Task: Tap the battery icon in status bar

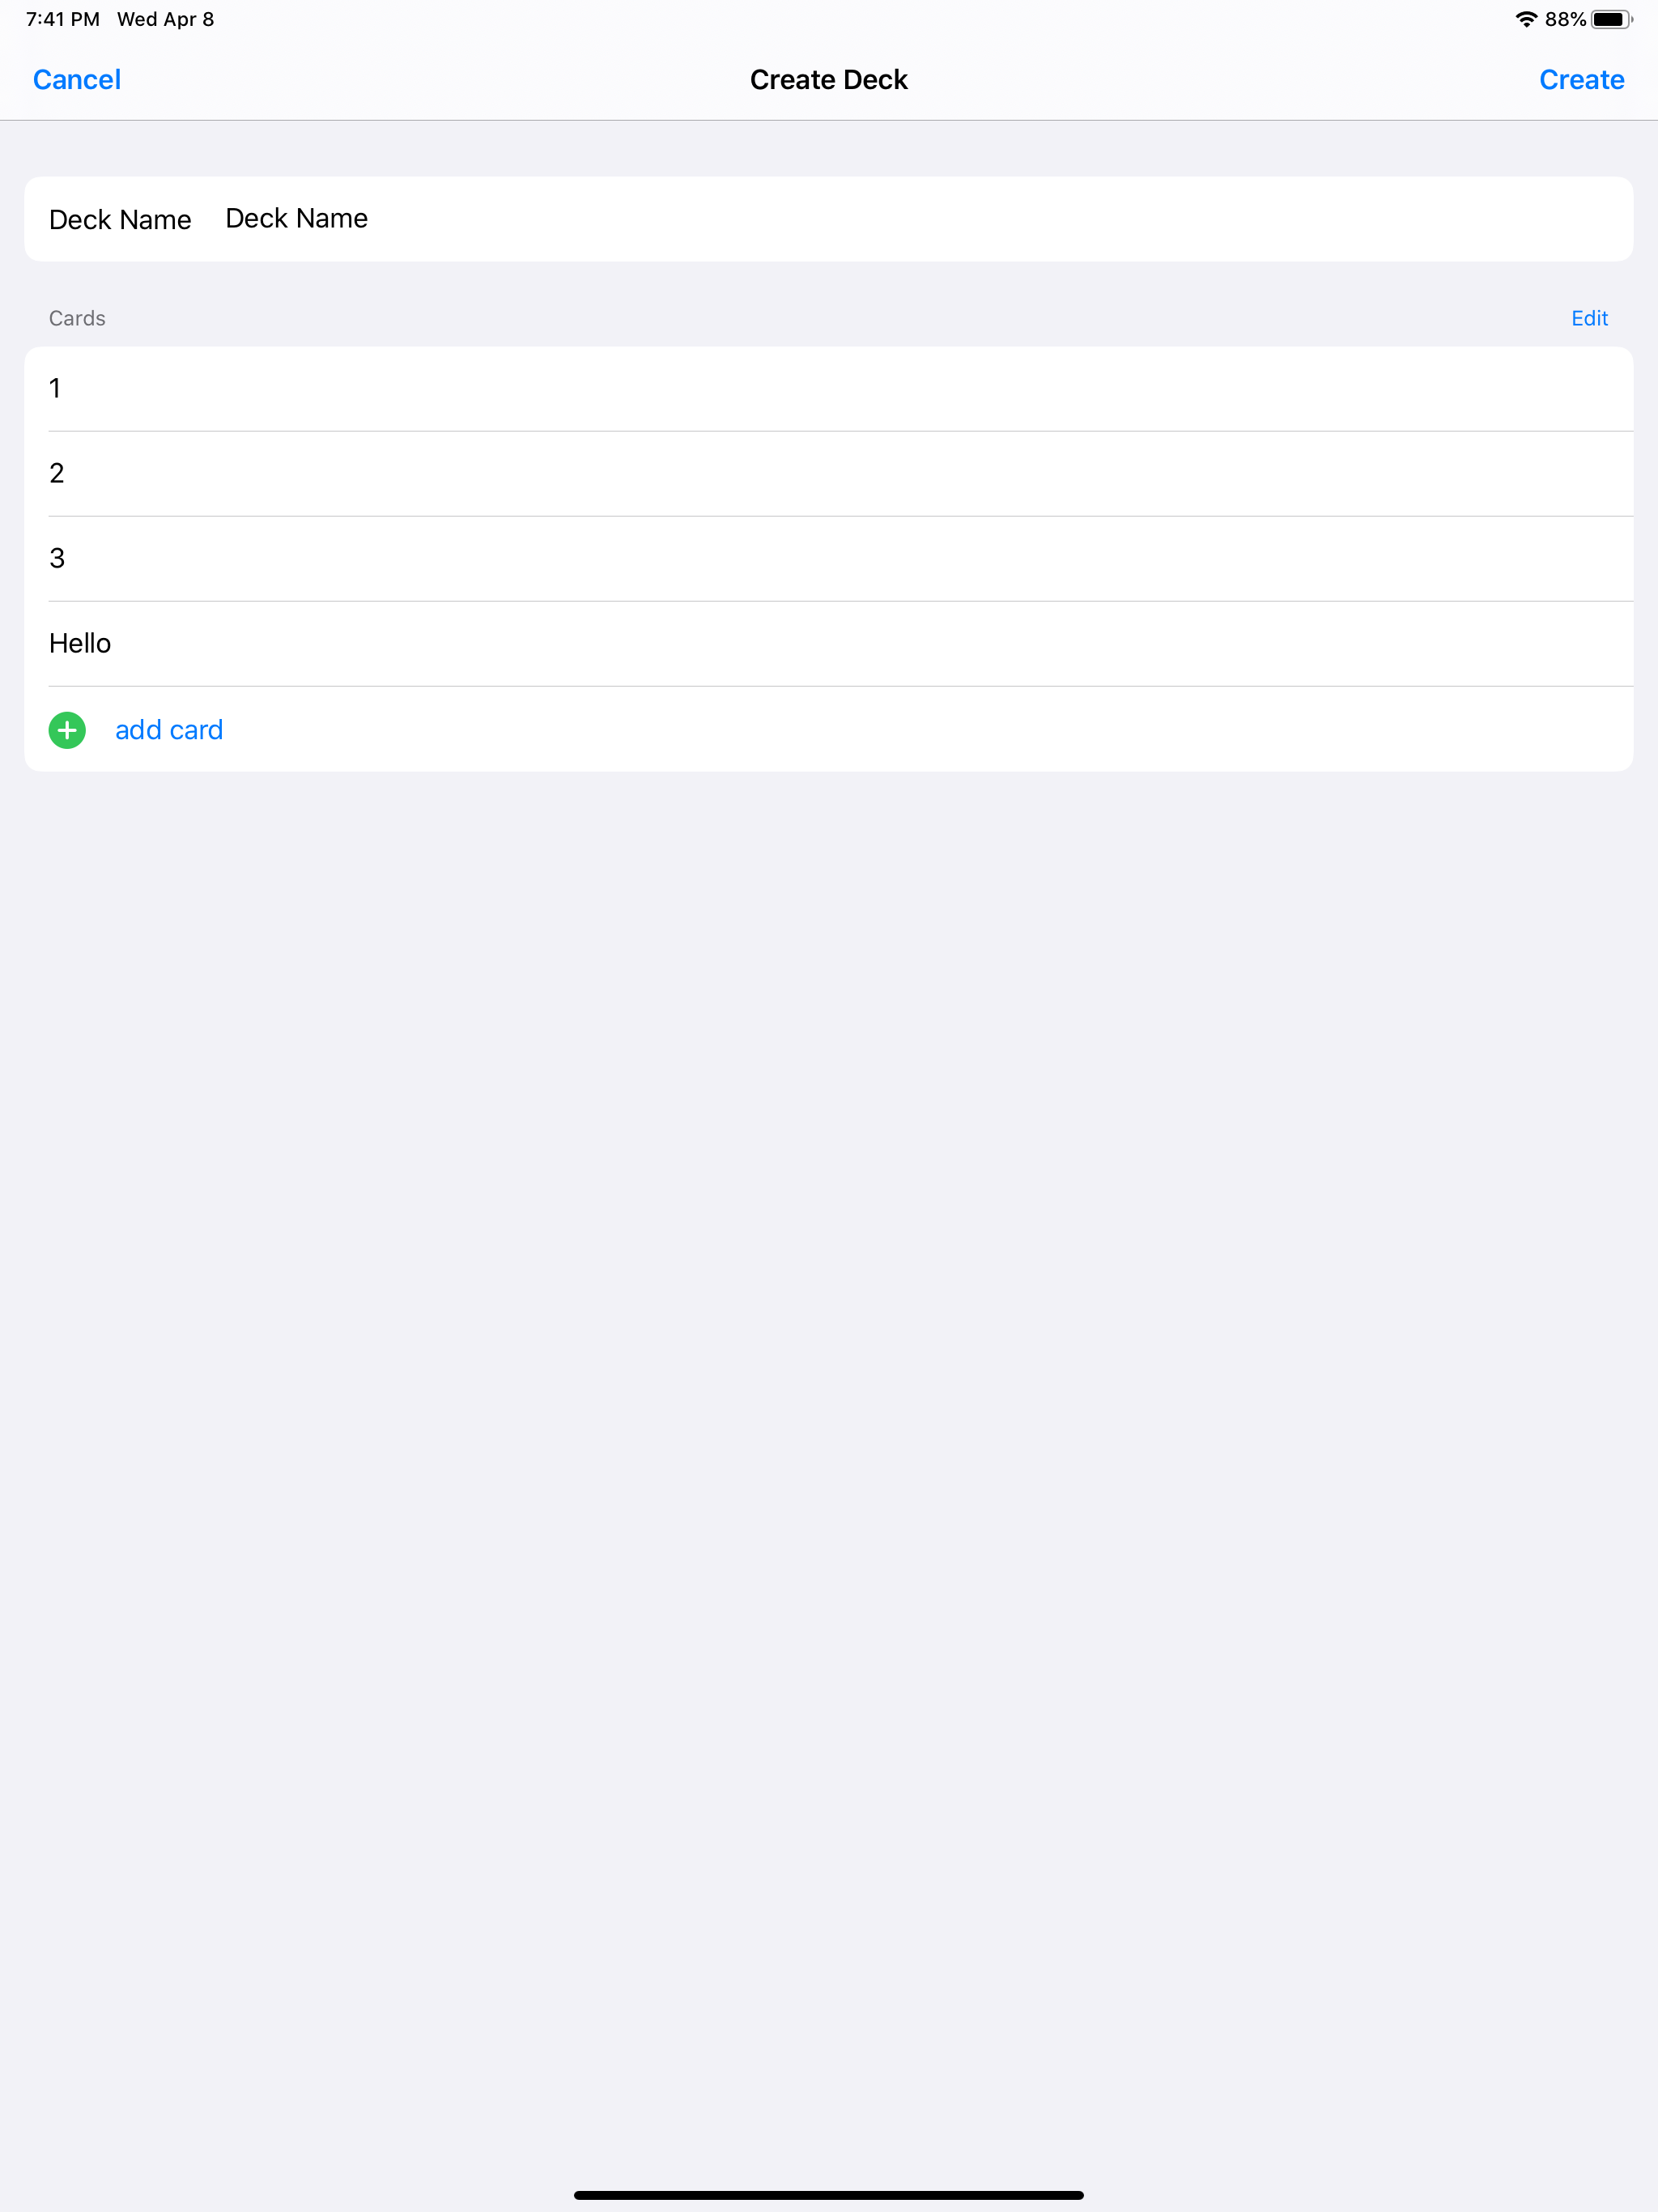Action: click(1612, 18)
